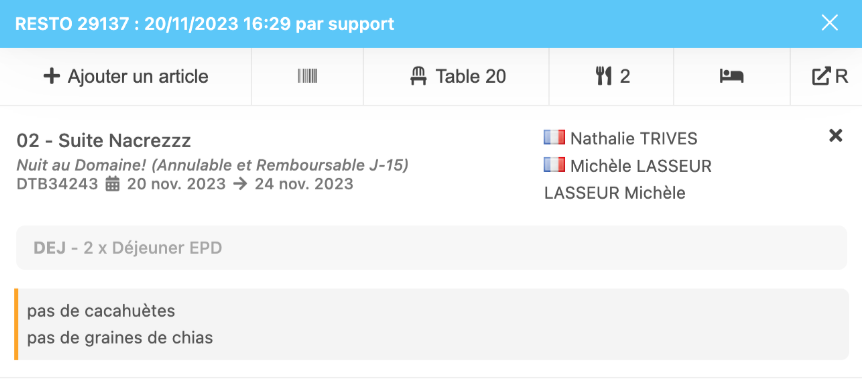The width and height of the screenshot is (862, 382).
Task: Click French flag next to Nathalie TRIVES
Action: [x=554, y=137]
